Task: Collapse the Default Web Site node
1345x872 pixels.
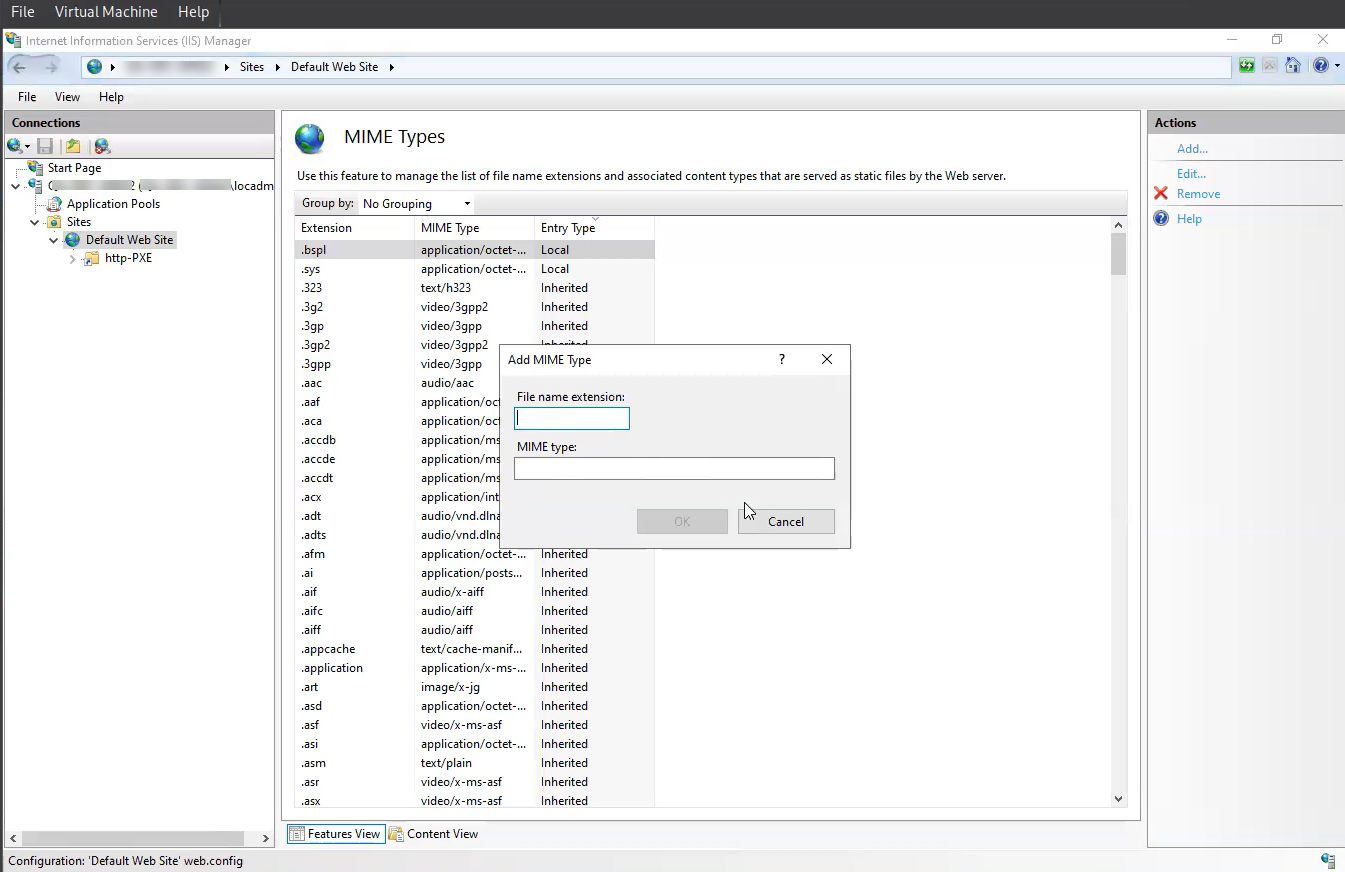Action: click(54, 241)
